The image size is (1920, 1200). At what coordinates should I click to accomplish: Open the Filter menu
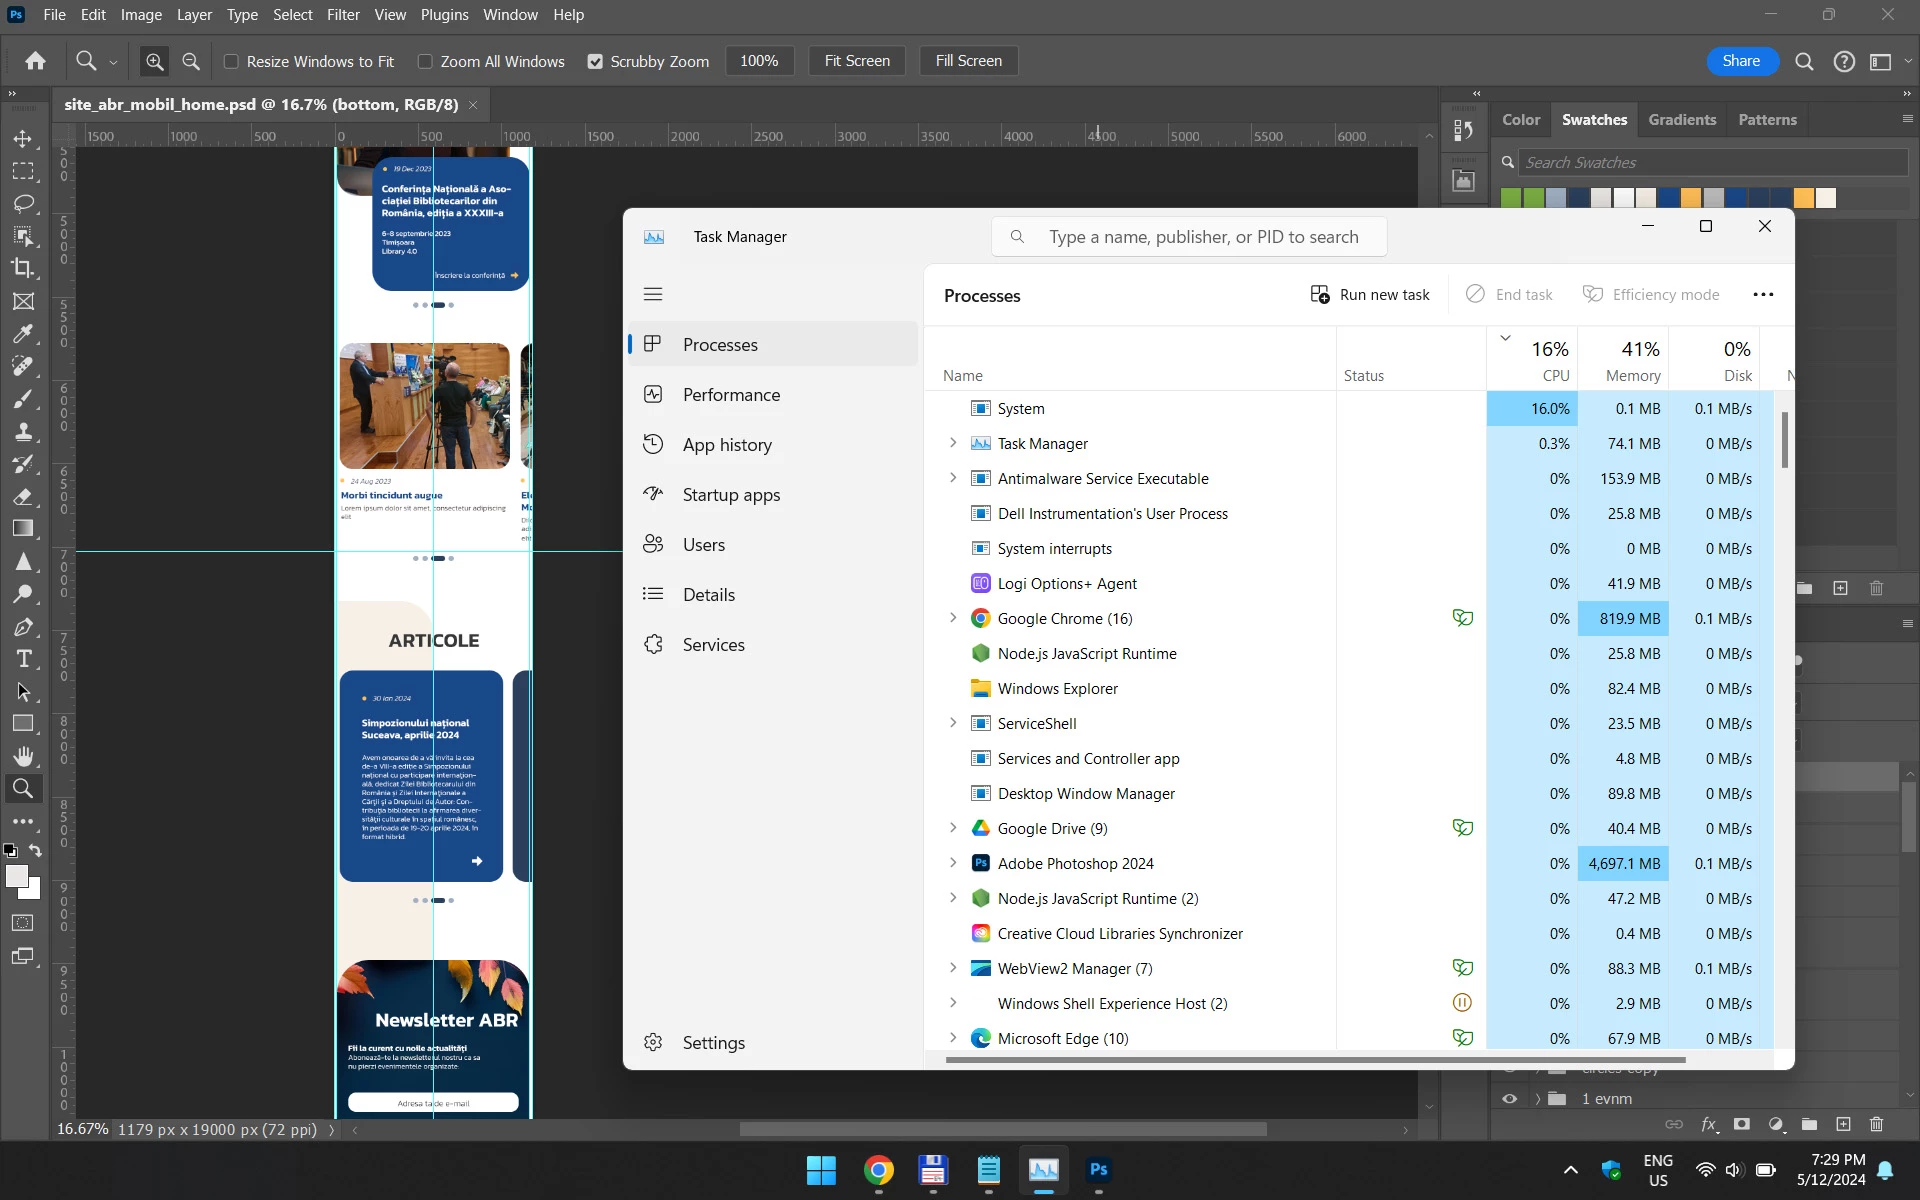(x=343, y=15)
